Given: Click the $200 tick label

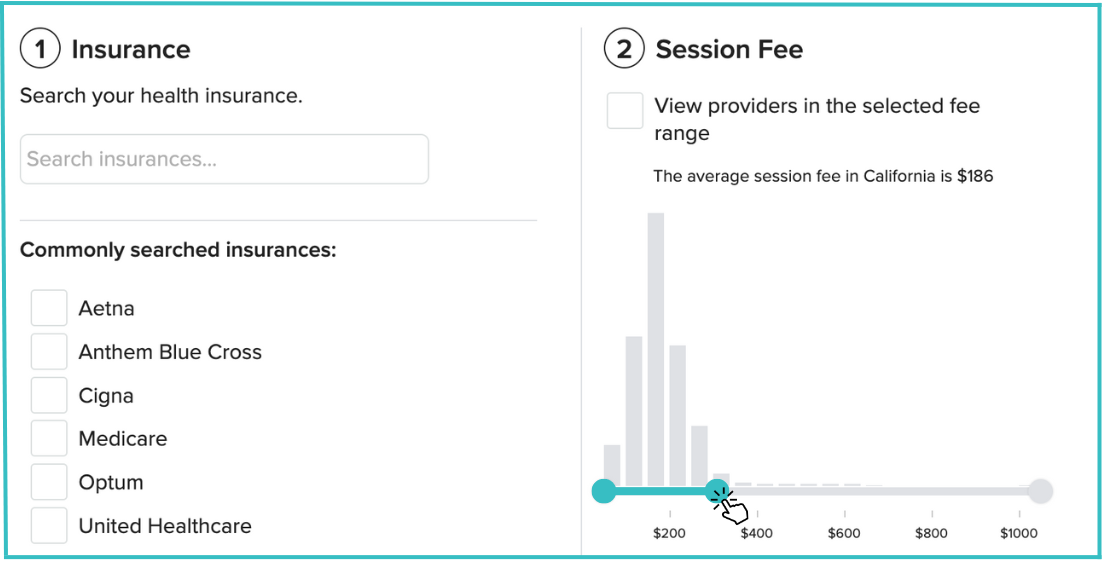Looking at the screenshot, I should tap(669, 534).
